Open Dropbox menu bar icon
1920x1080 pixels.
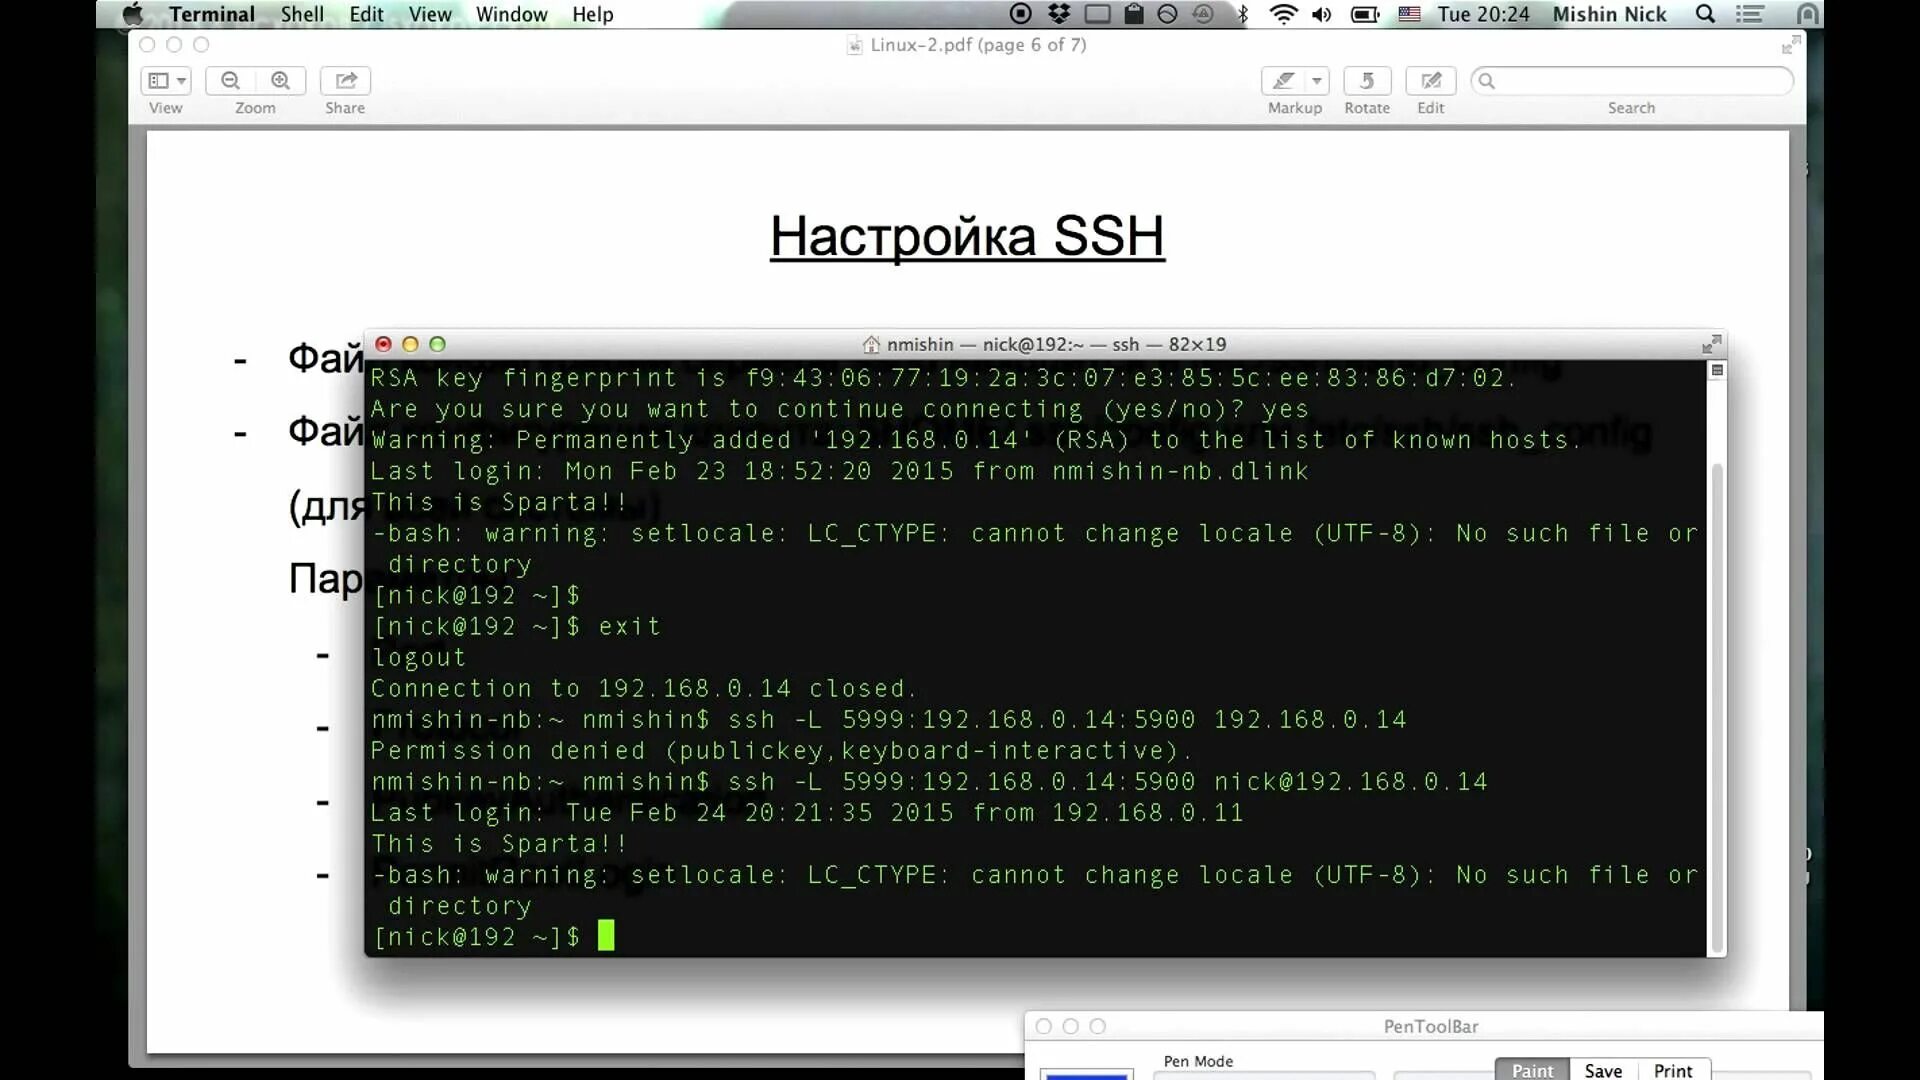[1059, 14]
